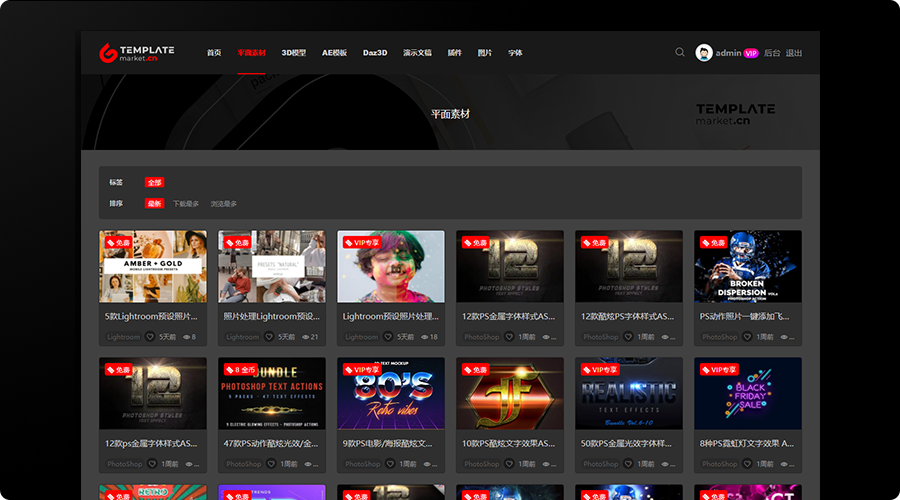The image size is (900, 500).
Task: Open the Broken Dispersion football player thumbnail
Action: (x=748, y=266)
